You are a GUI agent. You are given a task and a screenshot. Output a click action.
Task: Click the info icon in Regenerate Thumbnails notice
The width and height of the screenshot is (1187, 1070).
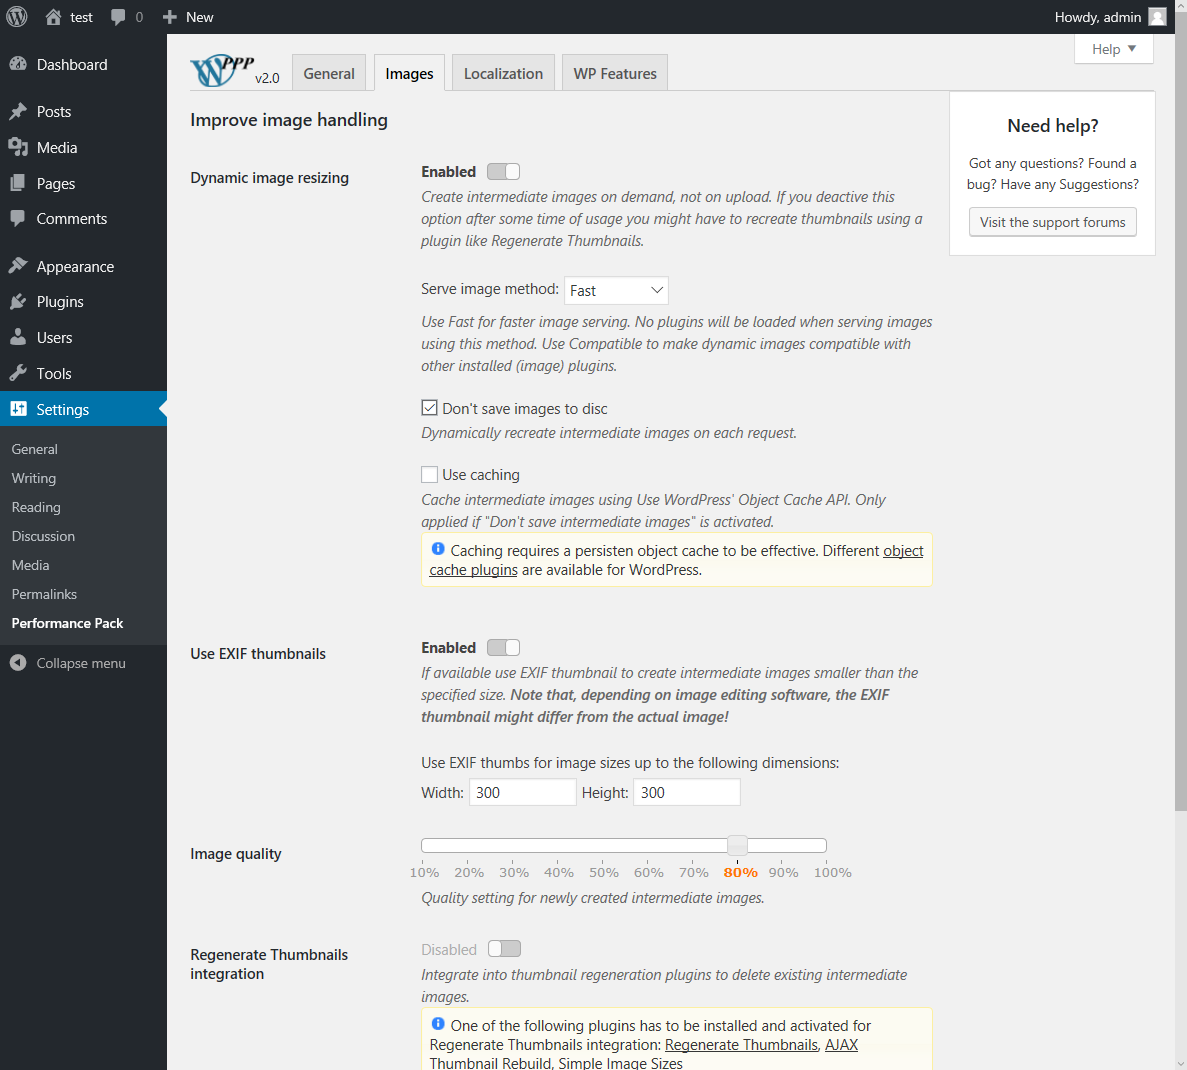(x=438, y=1024)
